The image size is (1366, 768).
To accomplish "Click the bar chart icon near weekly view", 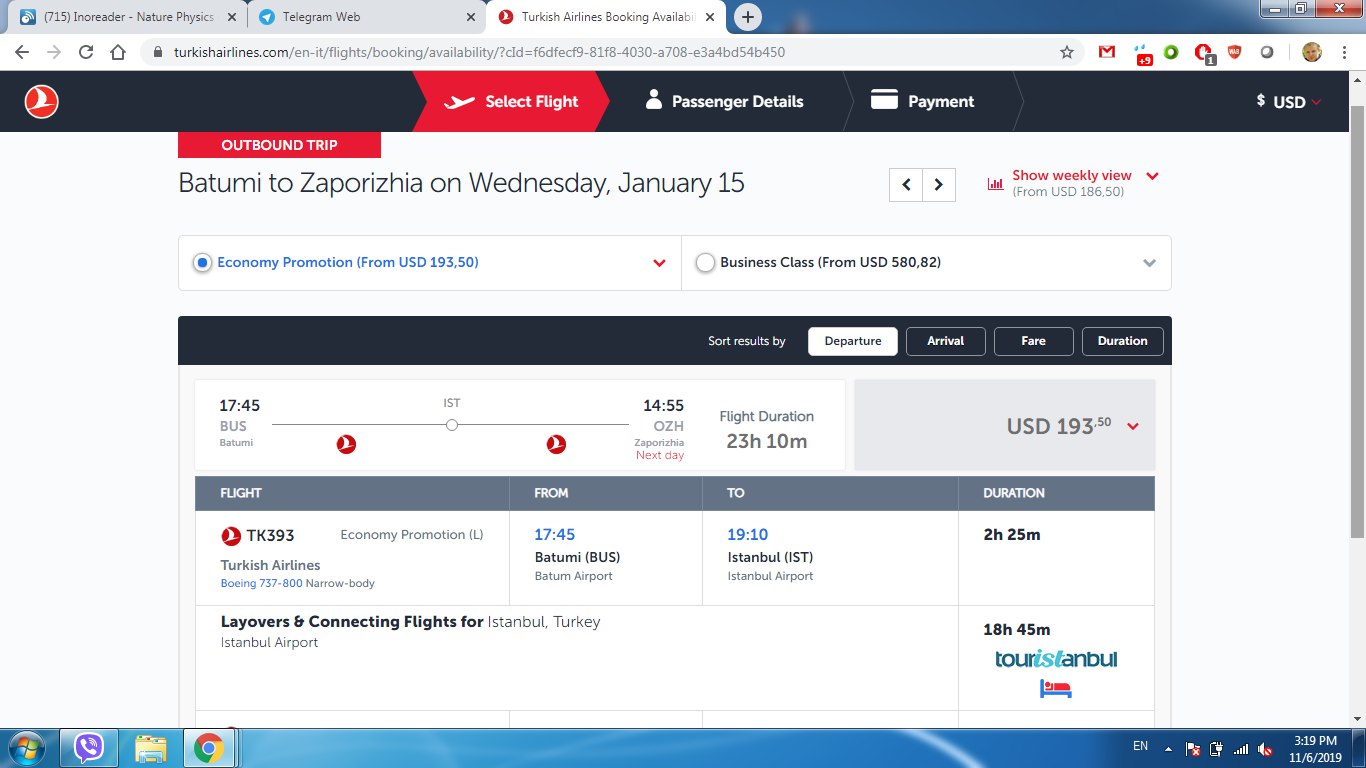I will 995,183.
